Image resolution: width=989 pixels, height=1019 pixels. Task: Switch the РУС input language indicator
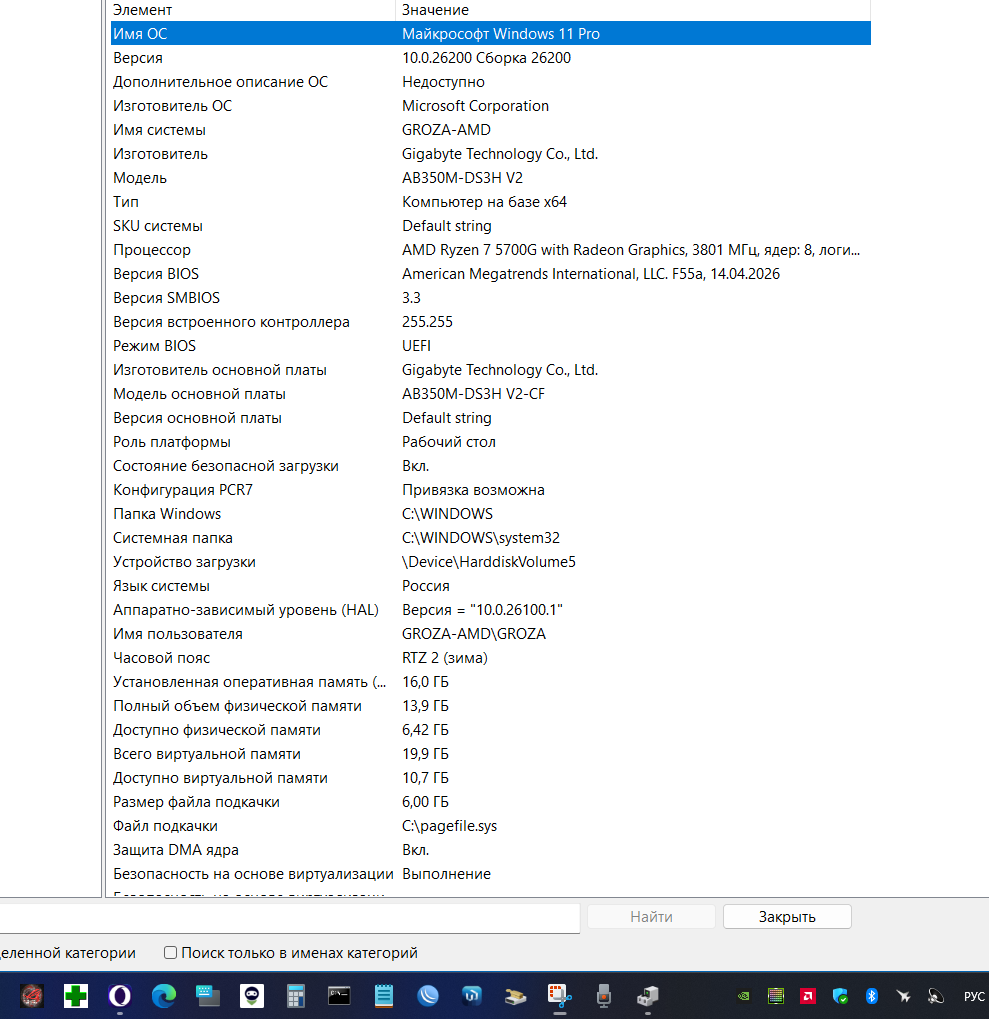click(x=973, y=996)
